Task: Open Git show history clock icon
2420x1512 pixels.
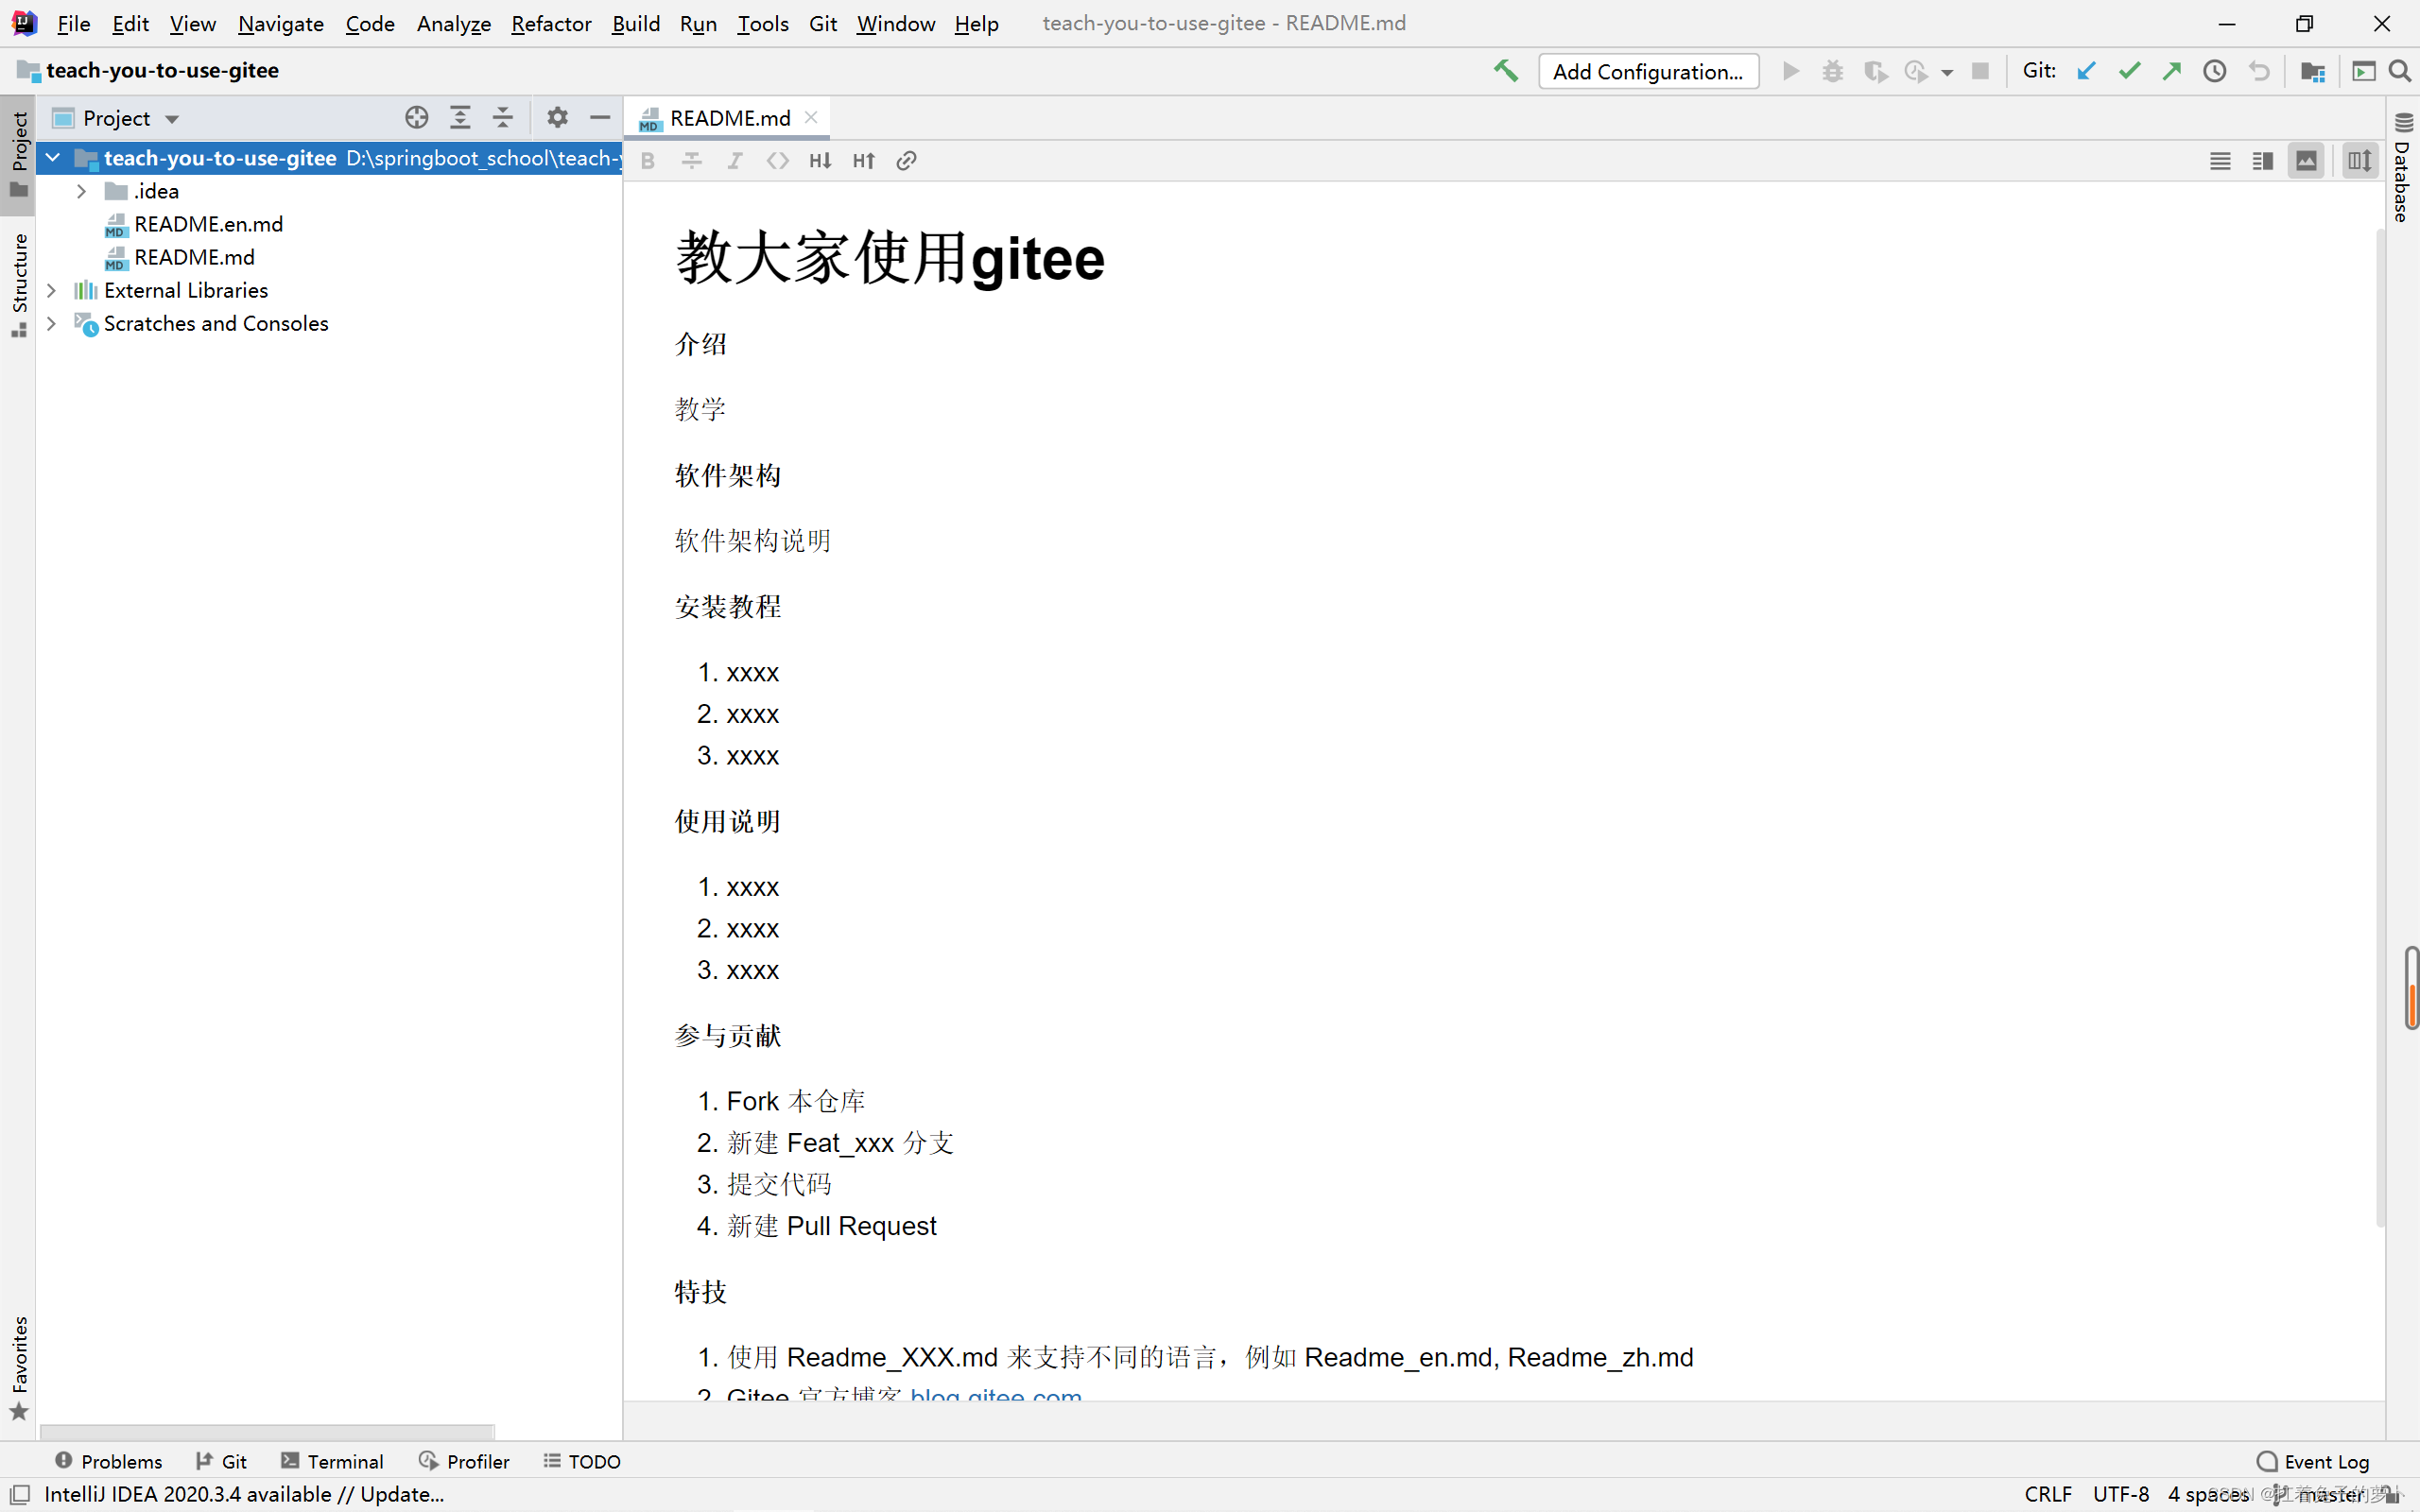Action: coord(2215,71)
